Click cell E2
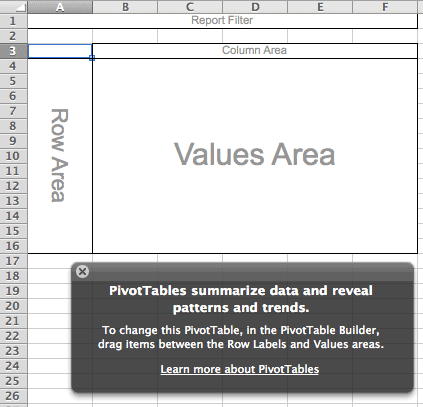This screenshot has width=423, height=407. (x=320, y=36)
